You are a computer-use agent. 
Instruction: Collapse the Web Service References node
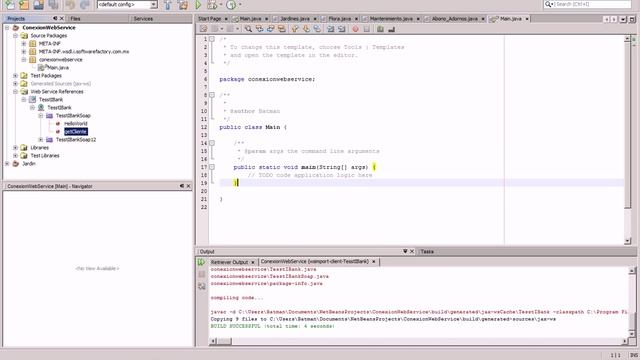(16, 91)
